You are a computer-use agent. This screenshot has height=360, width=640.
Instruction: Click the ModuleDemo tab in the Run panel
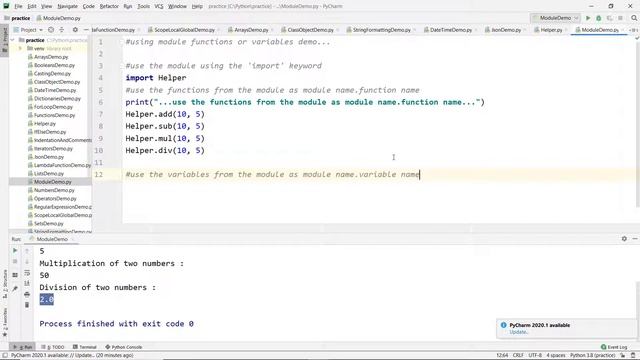pos(52,239)
